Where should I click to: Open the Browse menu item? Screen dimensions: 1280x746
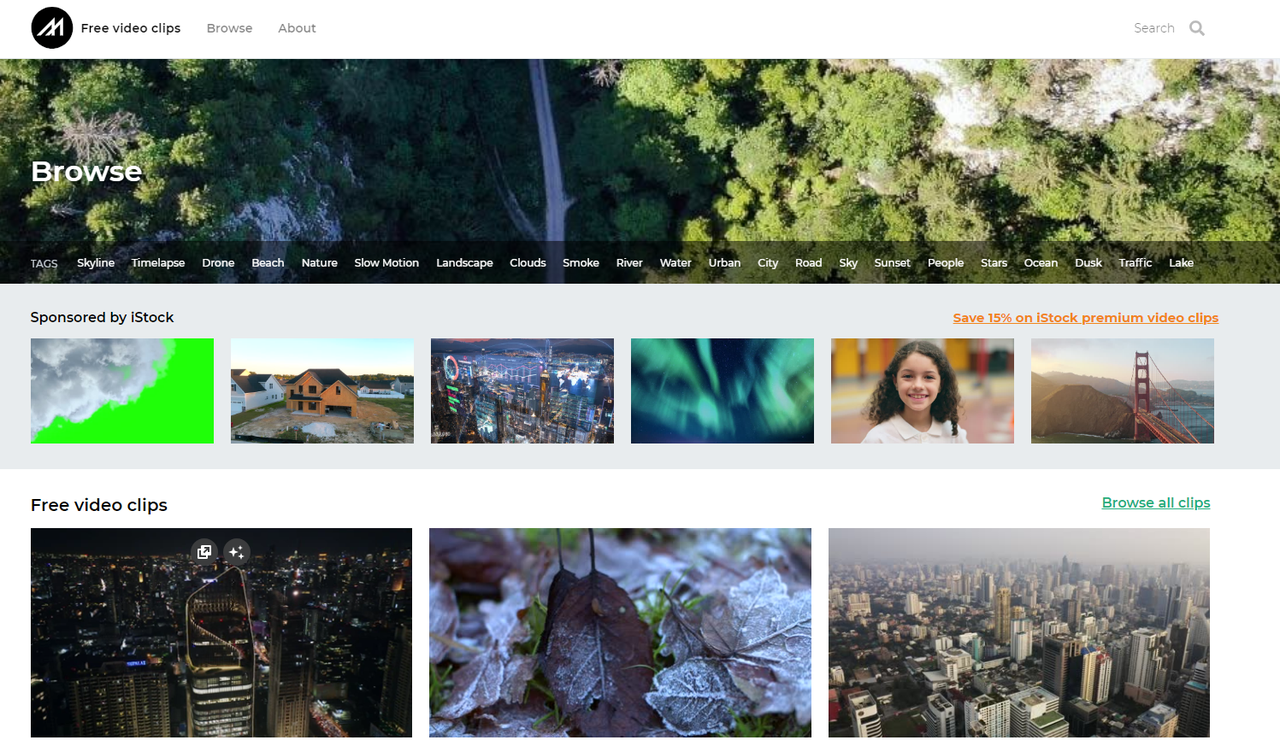pos(229,28)
